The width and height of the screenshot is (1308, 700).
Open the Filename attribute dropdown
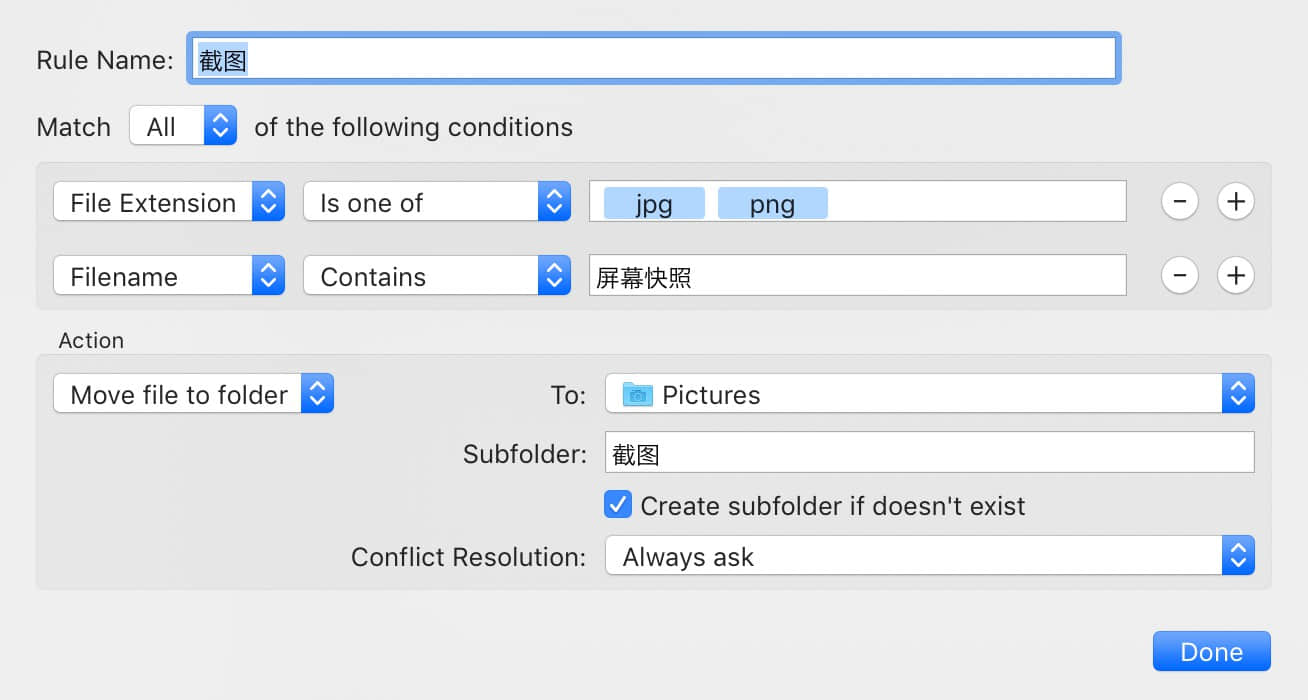169,275
